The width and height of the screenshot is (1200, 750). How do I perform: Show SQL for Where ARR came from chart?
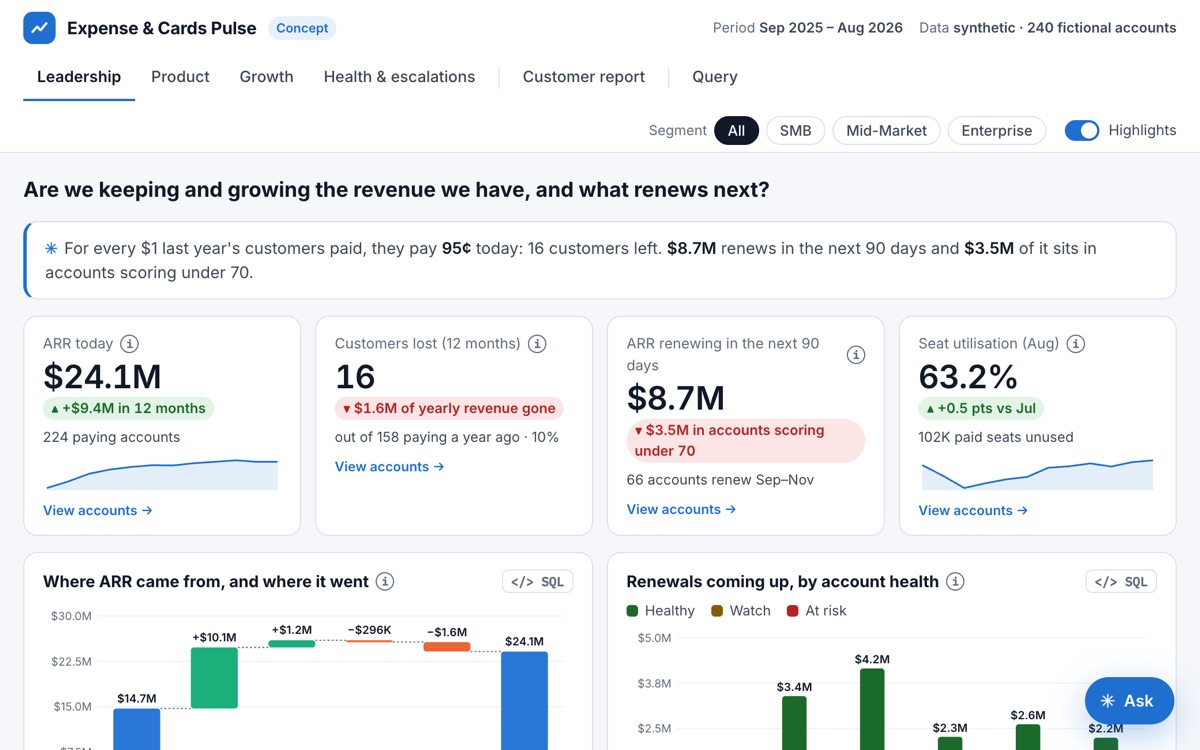[x=537, y=582]
